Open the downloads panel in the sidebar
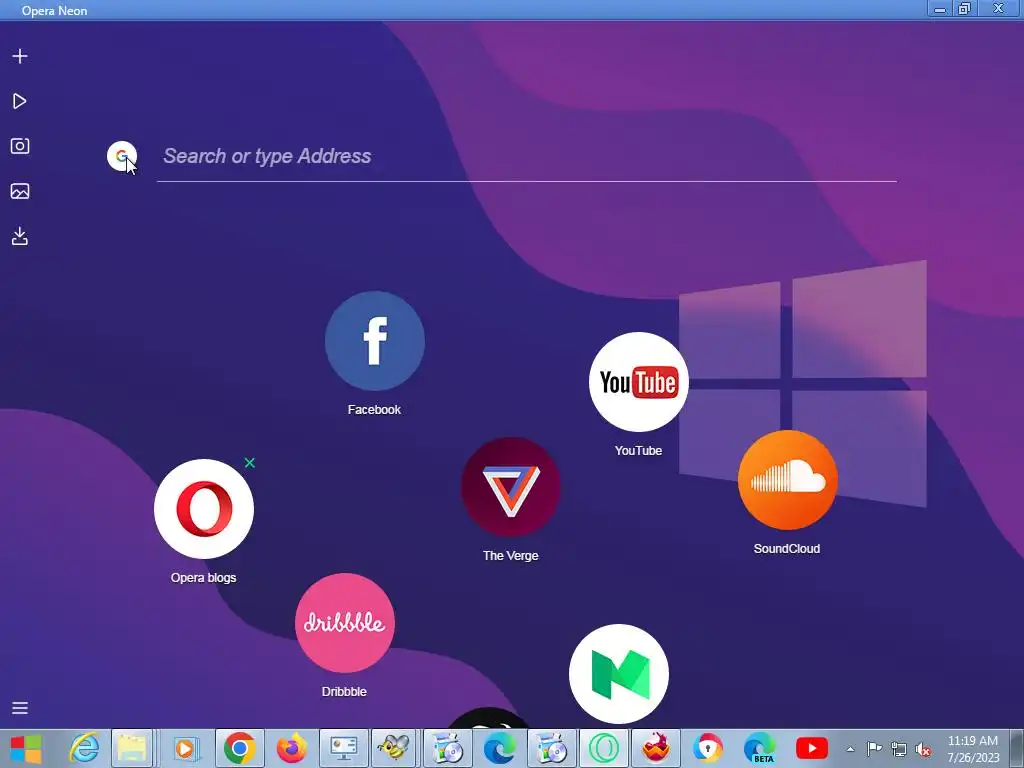Image resolution: width=1024 pixels, height=768 pixels. tap(20, 236)
